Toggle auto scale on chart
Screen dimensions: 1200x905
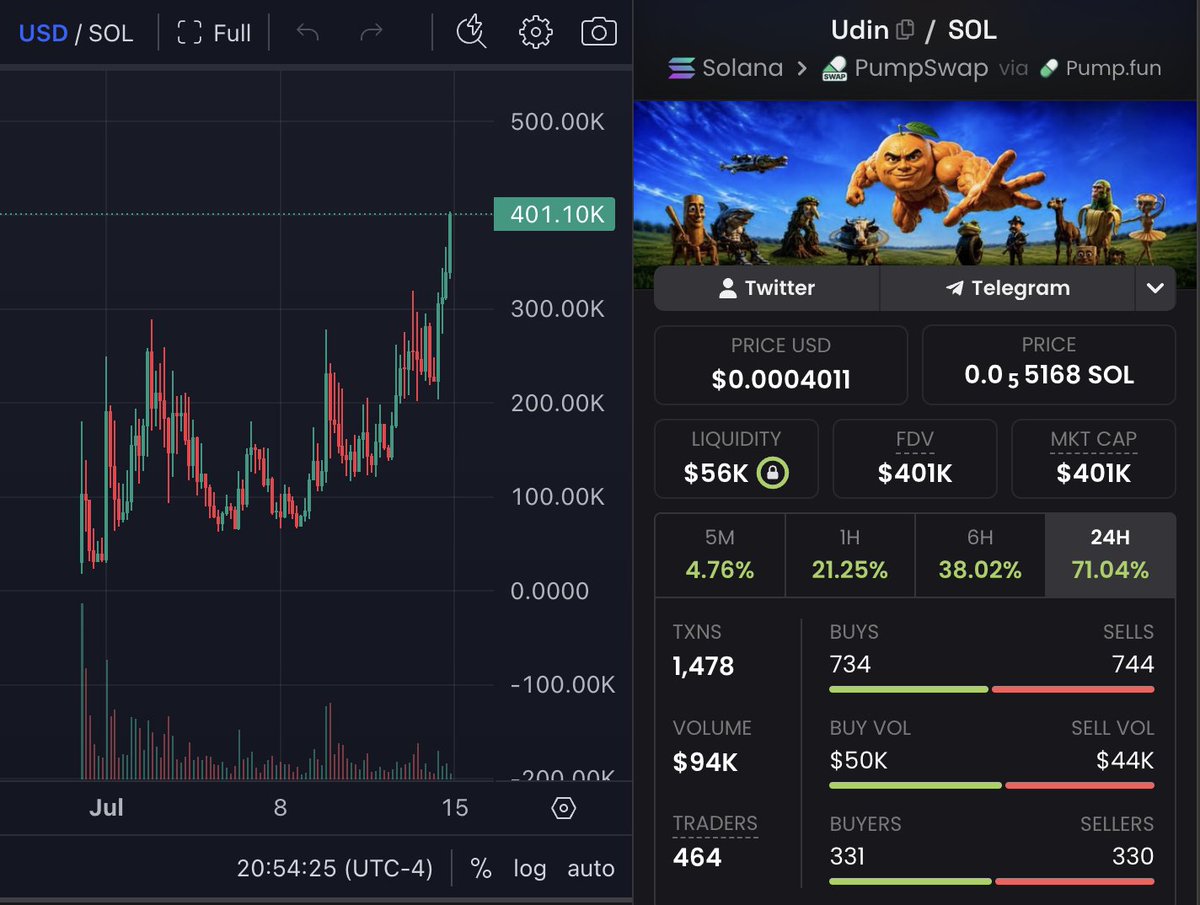point(591,868)
